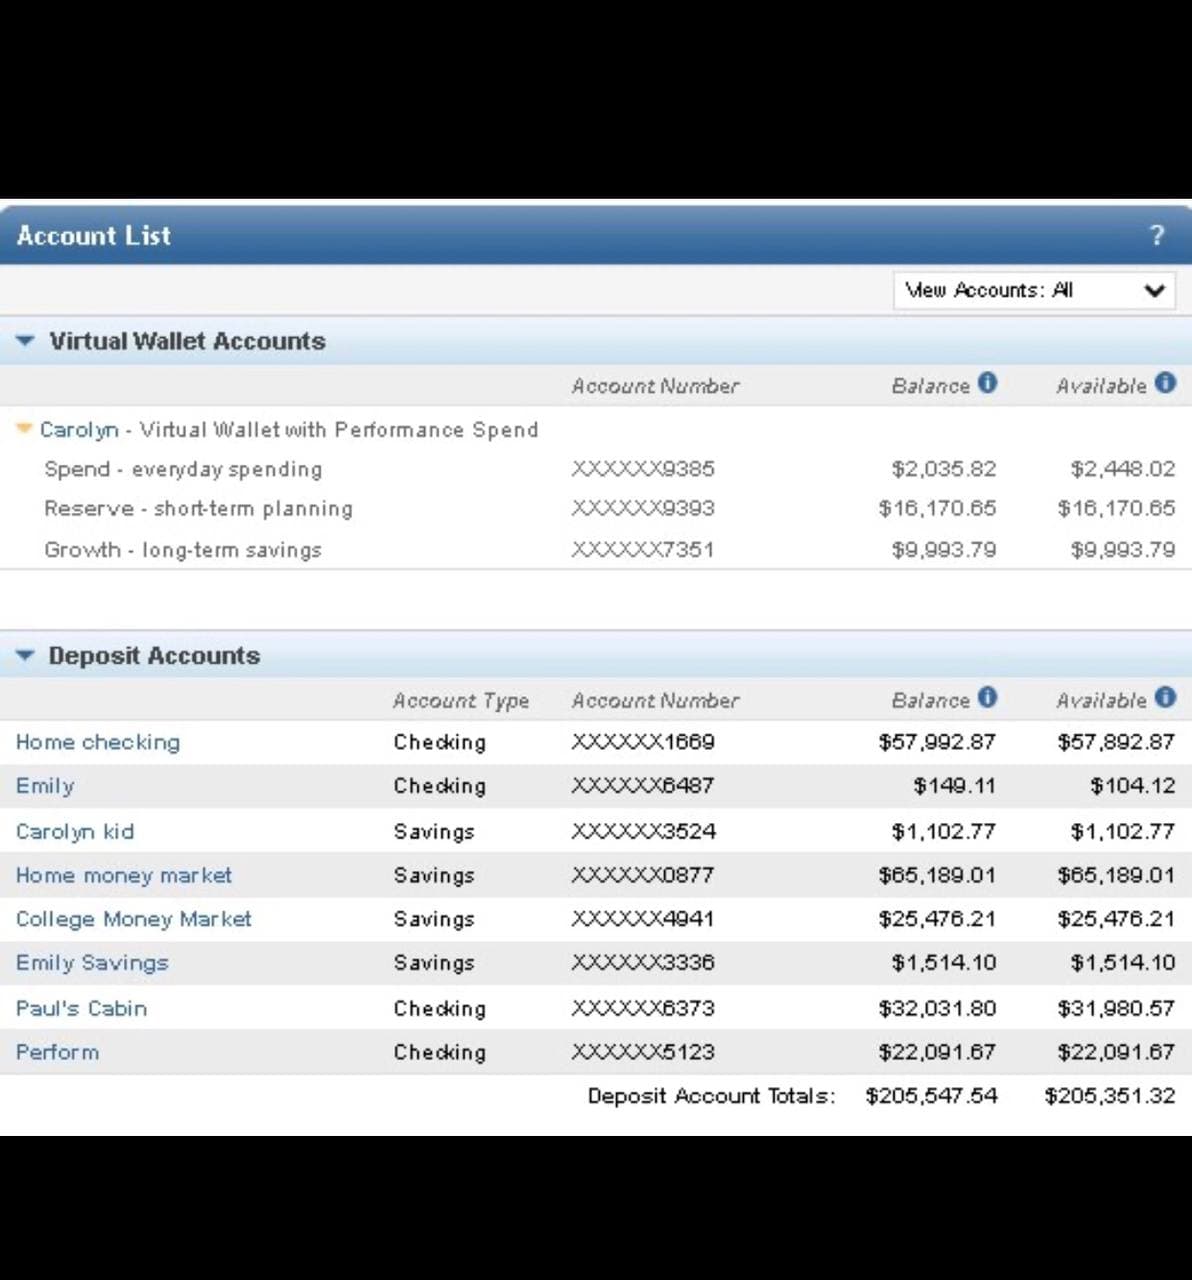Collapse the Deposit Accounts section
This screenshot has height=1280, width=1192.
point(26,656)
